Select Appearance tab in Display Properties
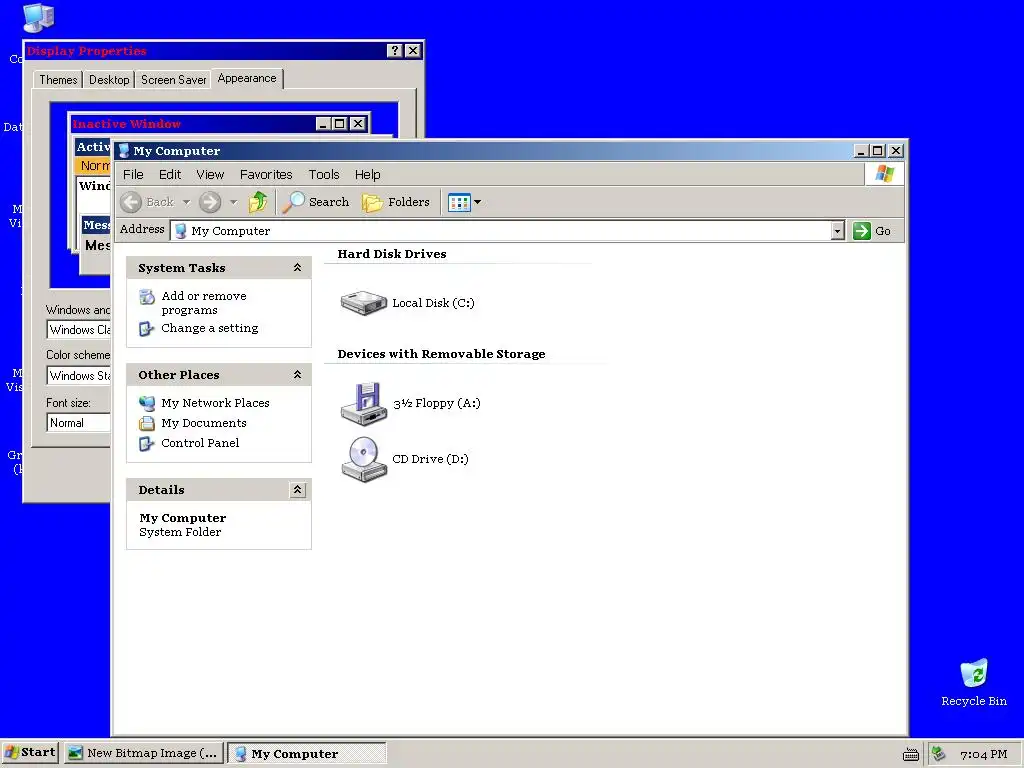 pyautogui.click(x=247, y=78)
